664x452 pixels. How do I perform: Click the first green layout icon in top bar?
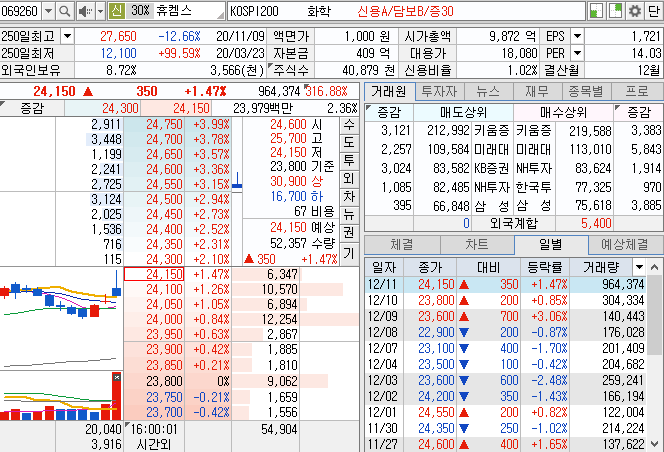pyautogui.click(x=597, y=11)
